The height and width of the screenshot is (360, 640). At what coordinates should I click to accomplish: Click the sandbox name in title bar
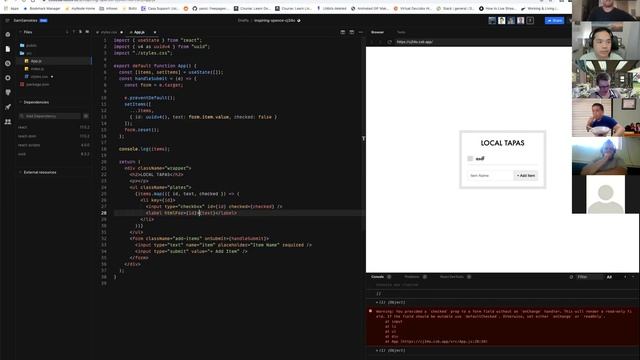coord(275,20)
